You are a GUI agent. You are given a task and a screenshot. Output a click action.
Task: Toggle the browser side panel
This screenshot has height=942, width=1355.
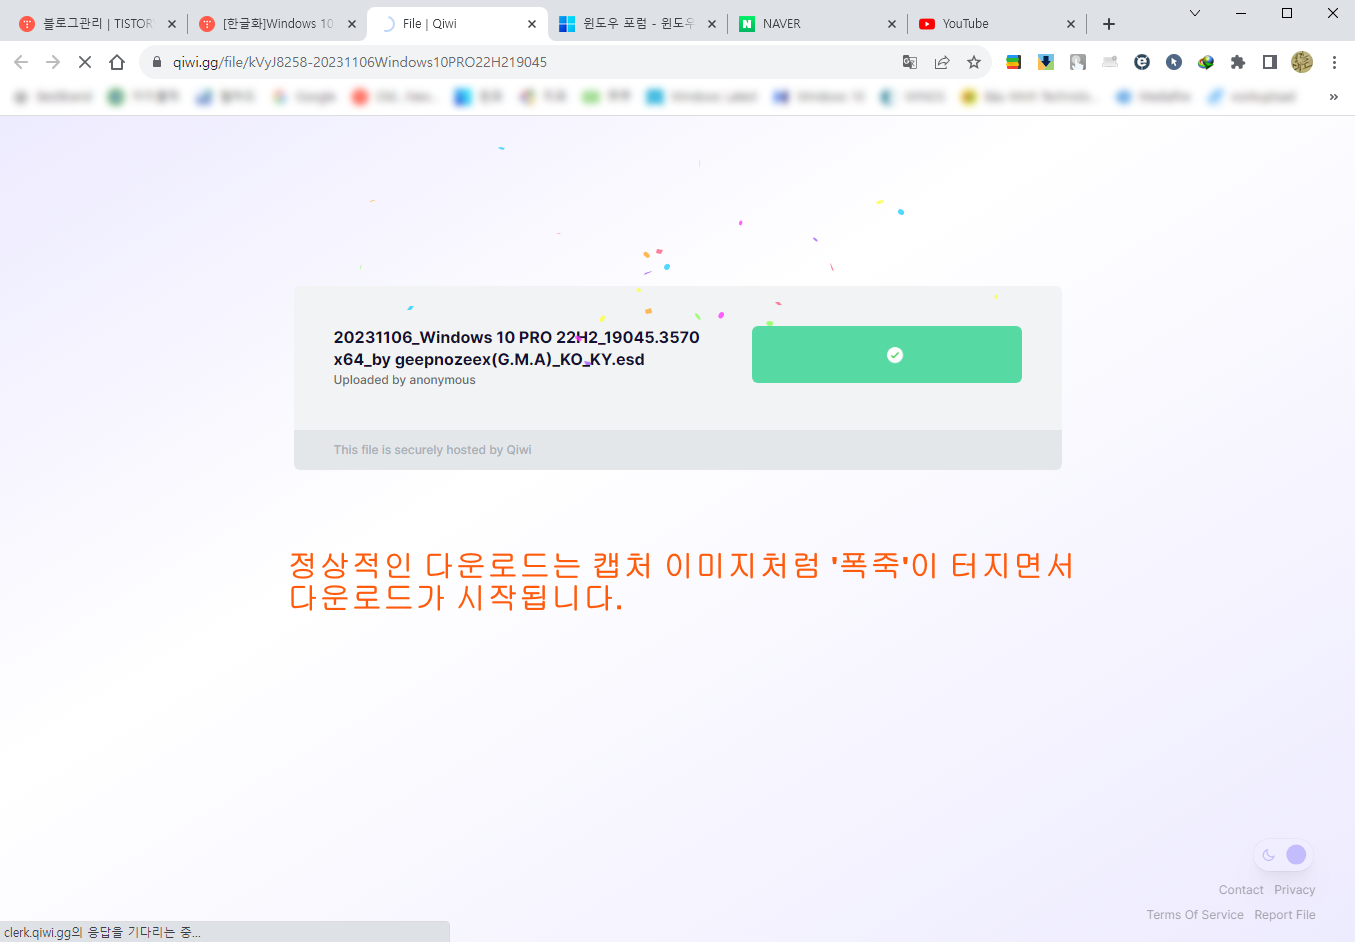1270,62
